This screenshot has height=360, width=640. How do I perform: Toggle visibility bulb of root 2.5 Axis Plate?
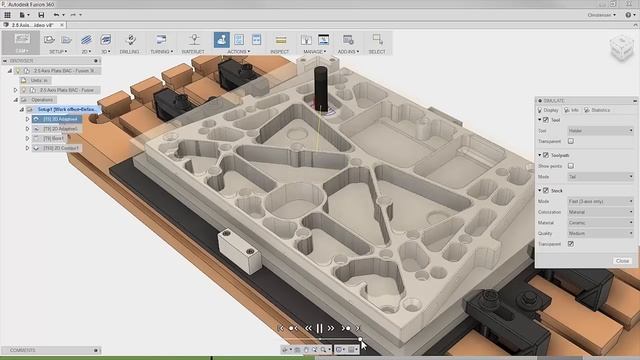[18, 71]
